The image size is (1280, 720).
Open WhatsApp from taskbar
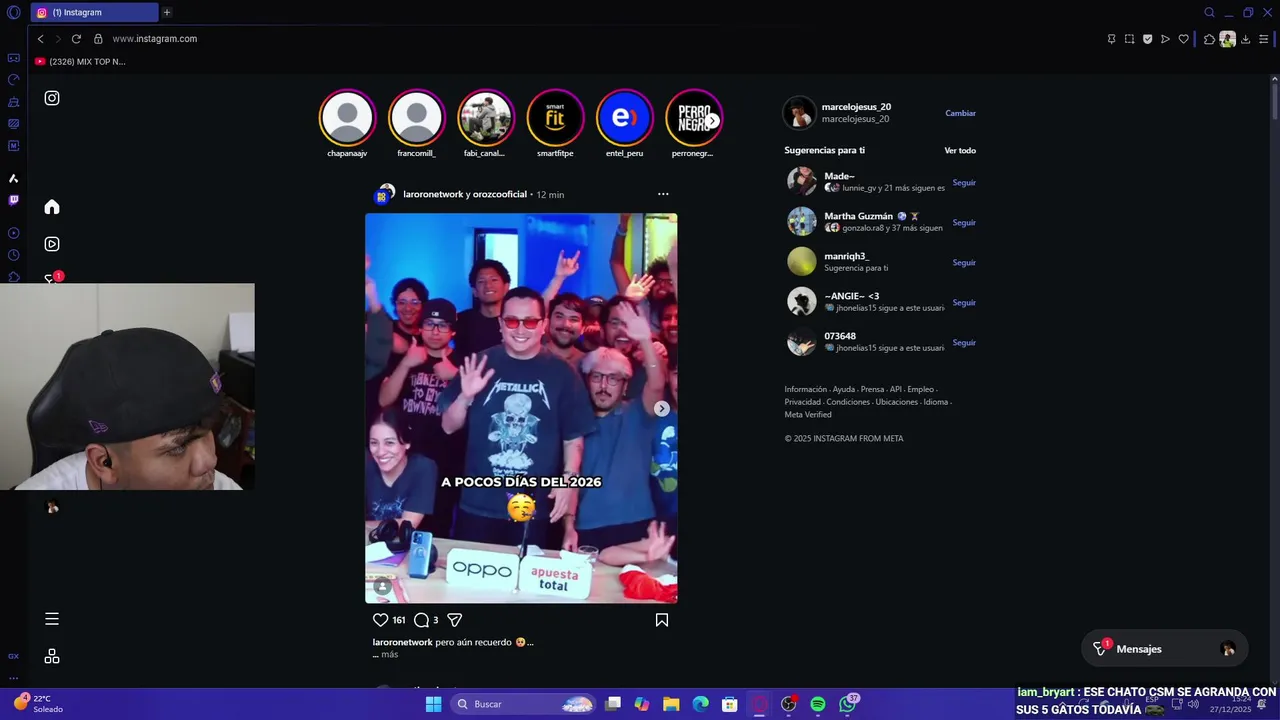(848, 704)
